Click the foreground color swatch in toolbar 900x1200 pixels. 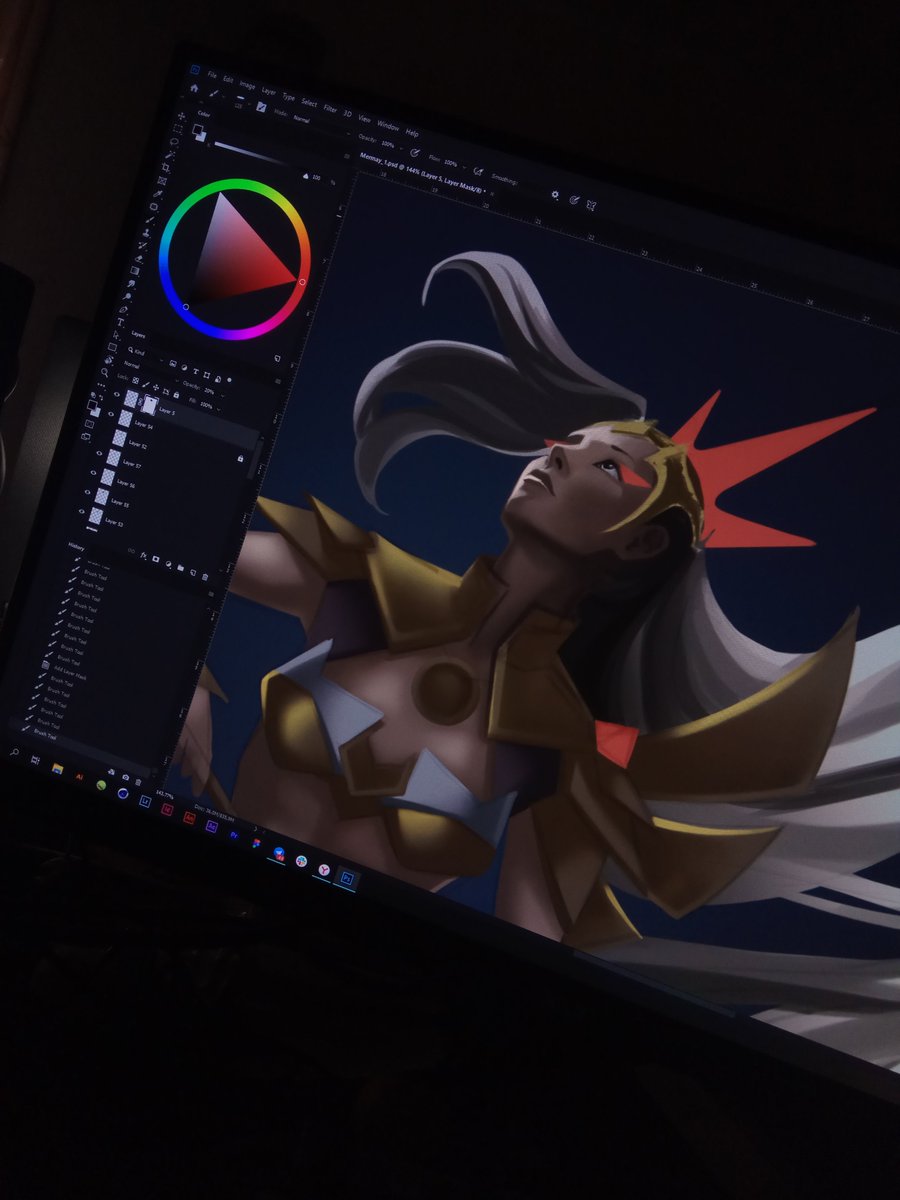tap(92, 404)
